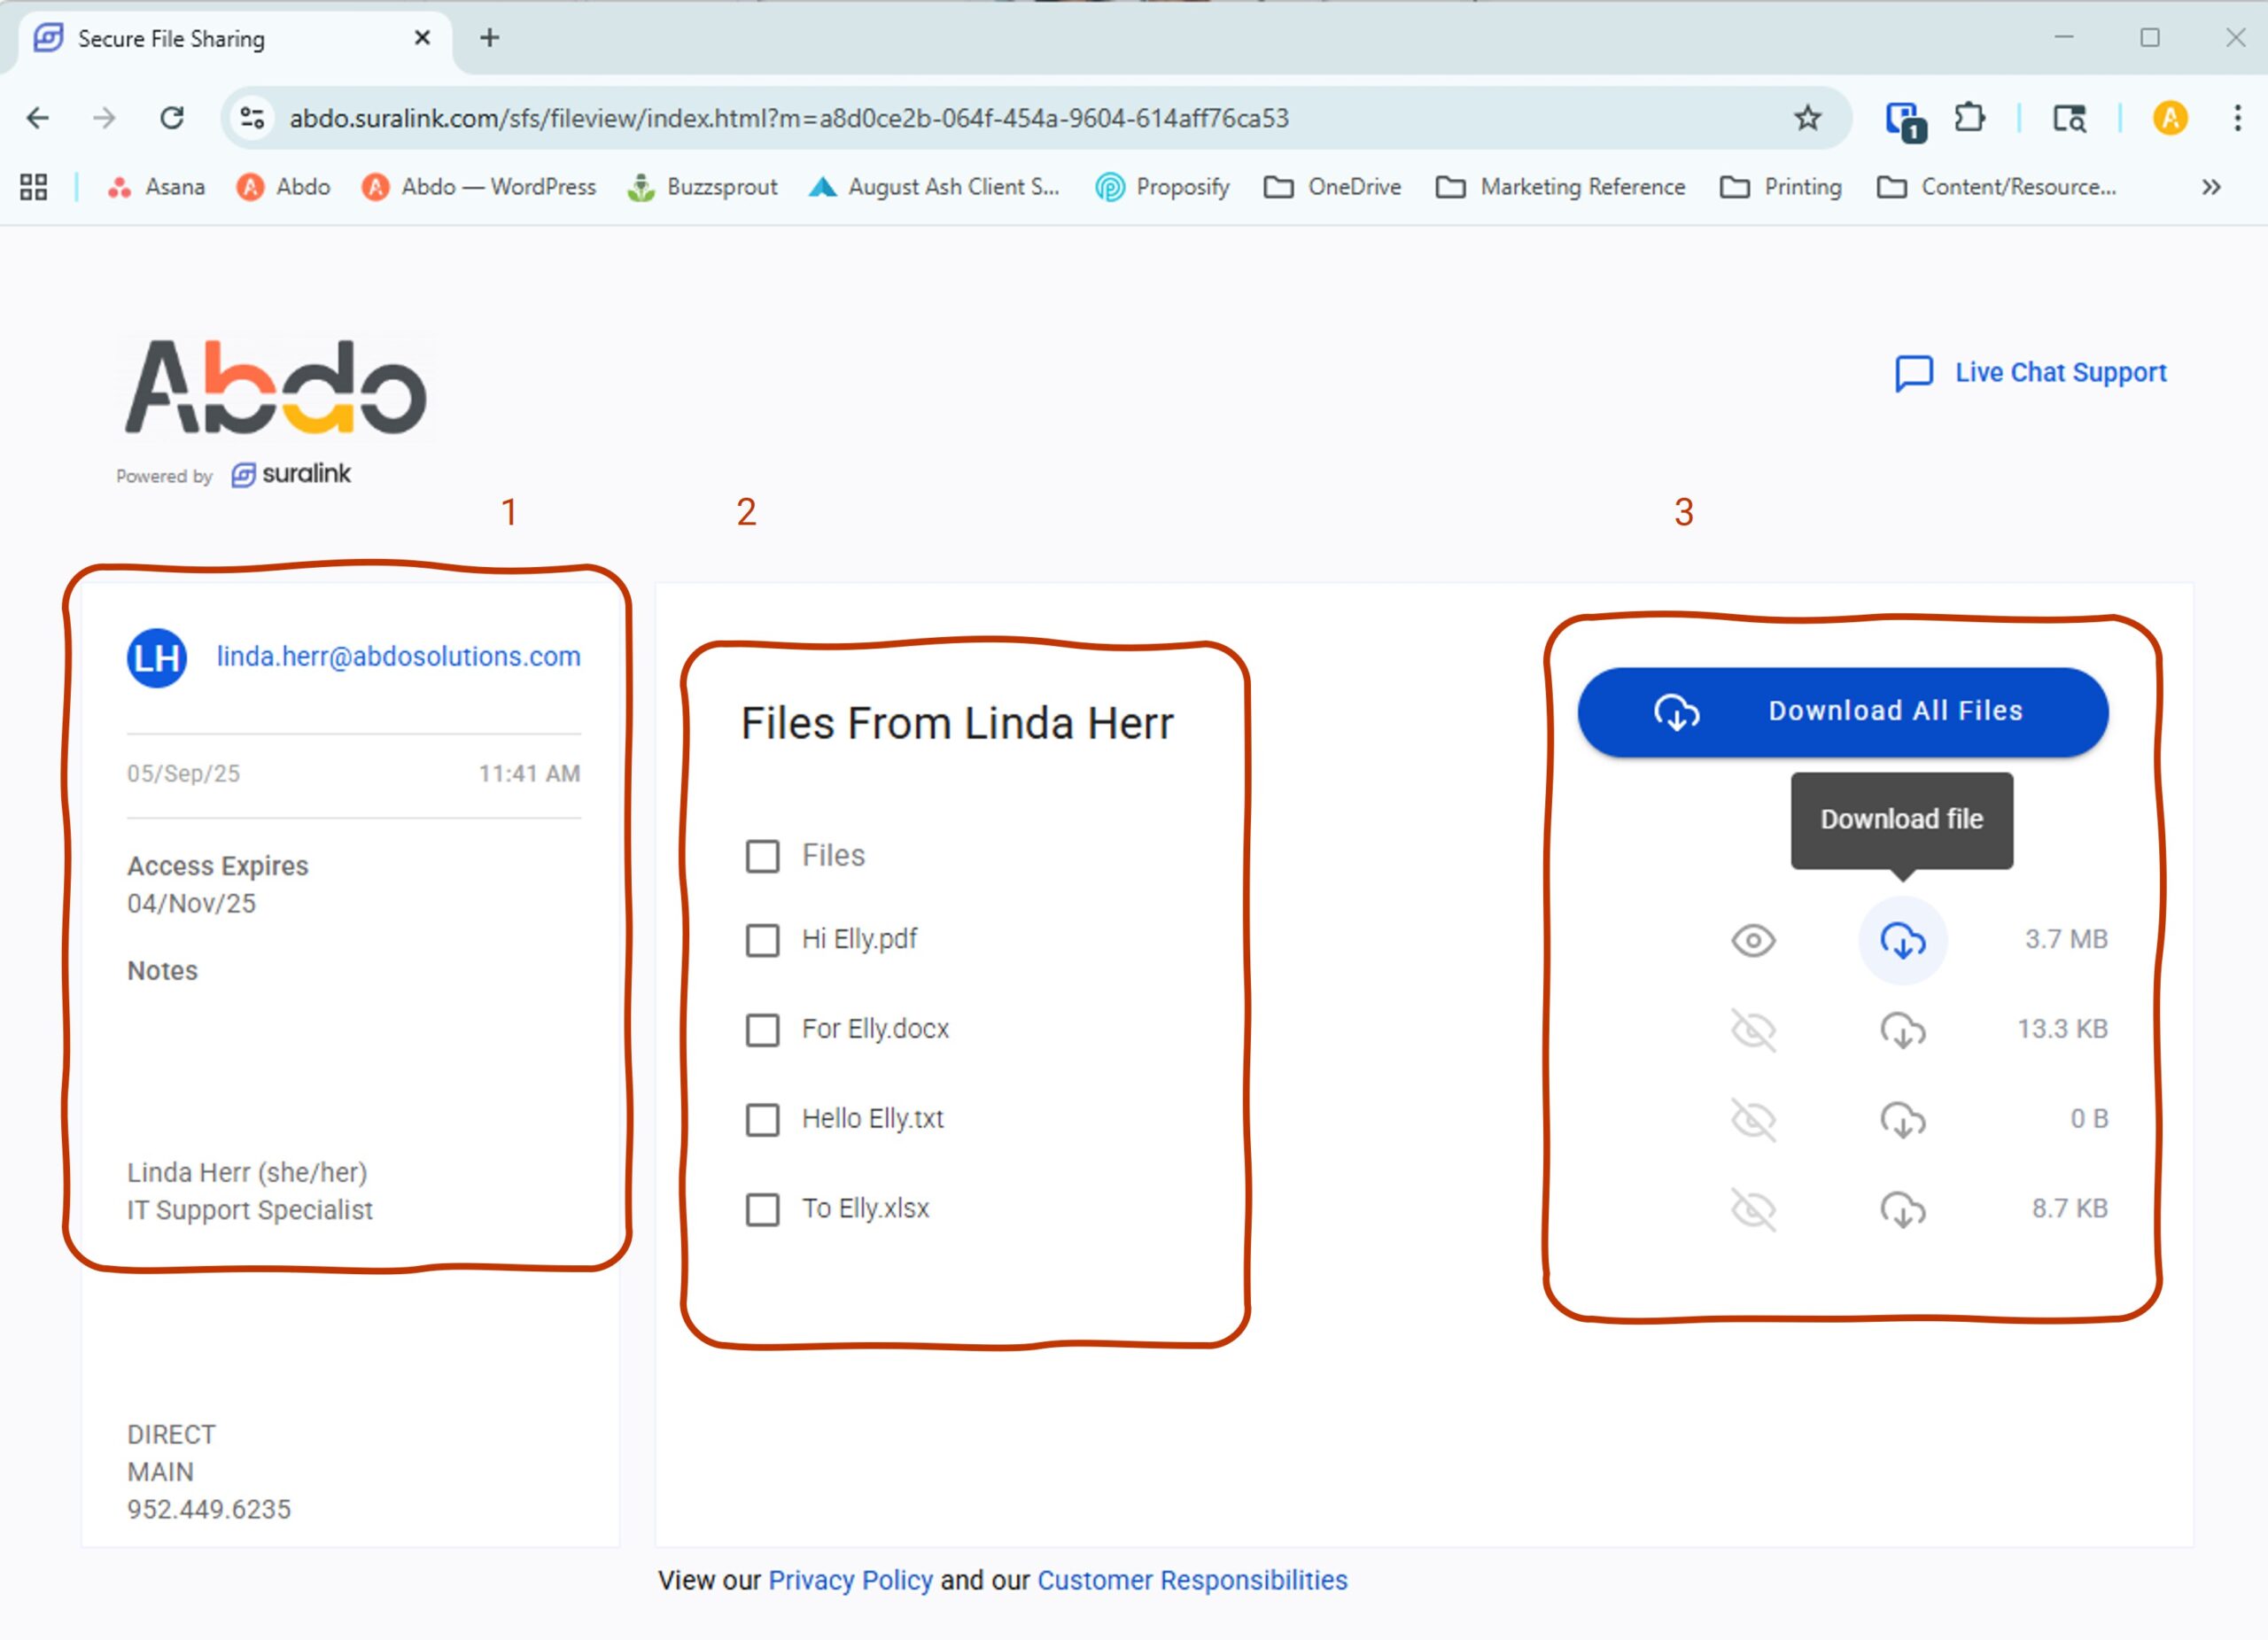Bookmark this page with the star icon
Screen dimensions: 2268x1640
pyautogui.click(x=1807, y=118)
